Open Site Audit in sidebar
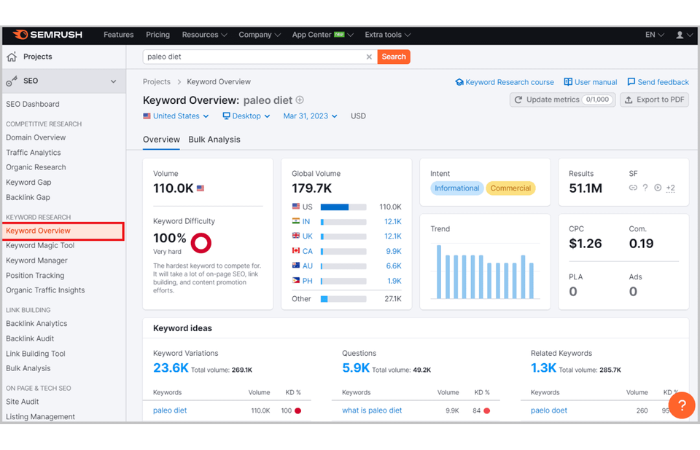The width and height of the screenshot is (700, 450). tap(22, 402)
